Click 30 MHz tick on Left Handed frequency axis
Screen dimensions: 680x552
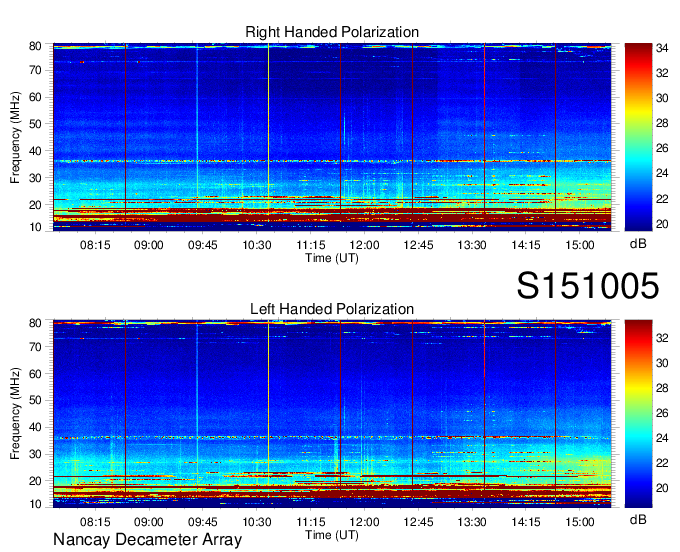(x=35, y=454)
